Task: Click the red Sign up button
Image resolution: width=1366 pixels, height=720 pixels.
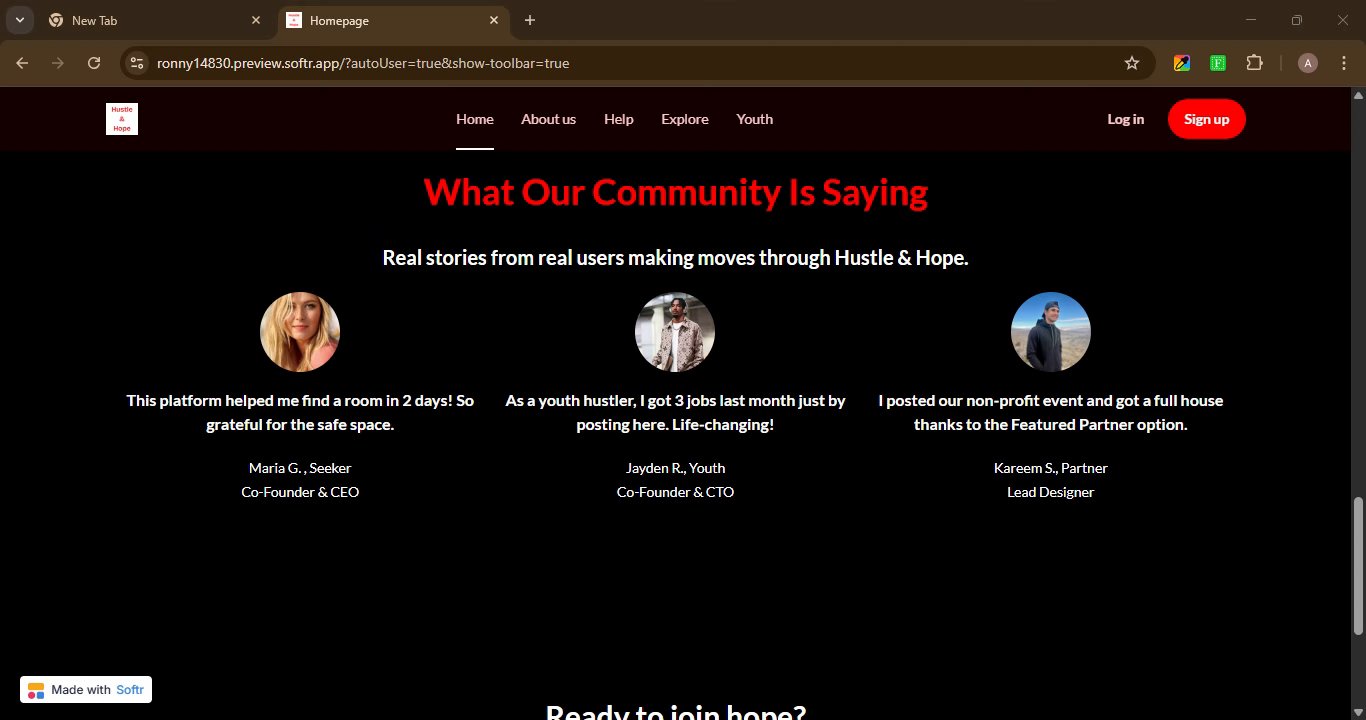Action: pos(1207,119)
